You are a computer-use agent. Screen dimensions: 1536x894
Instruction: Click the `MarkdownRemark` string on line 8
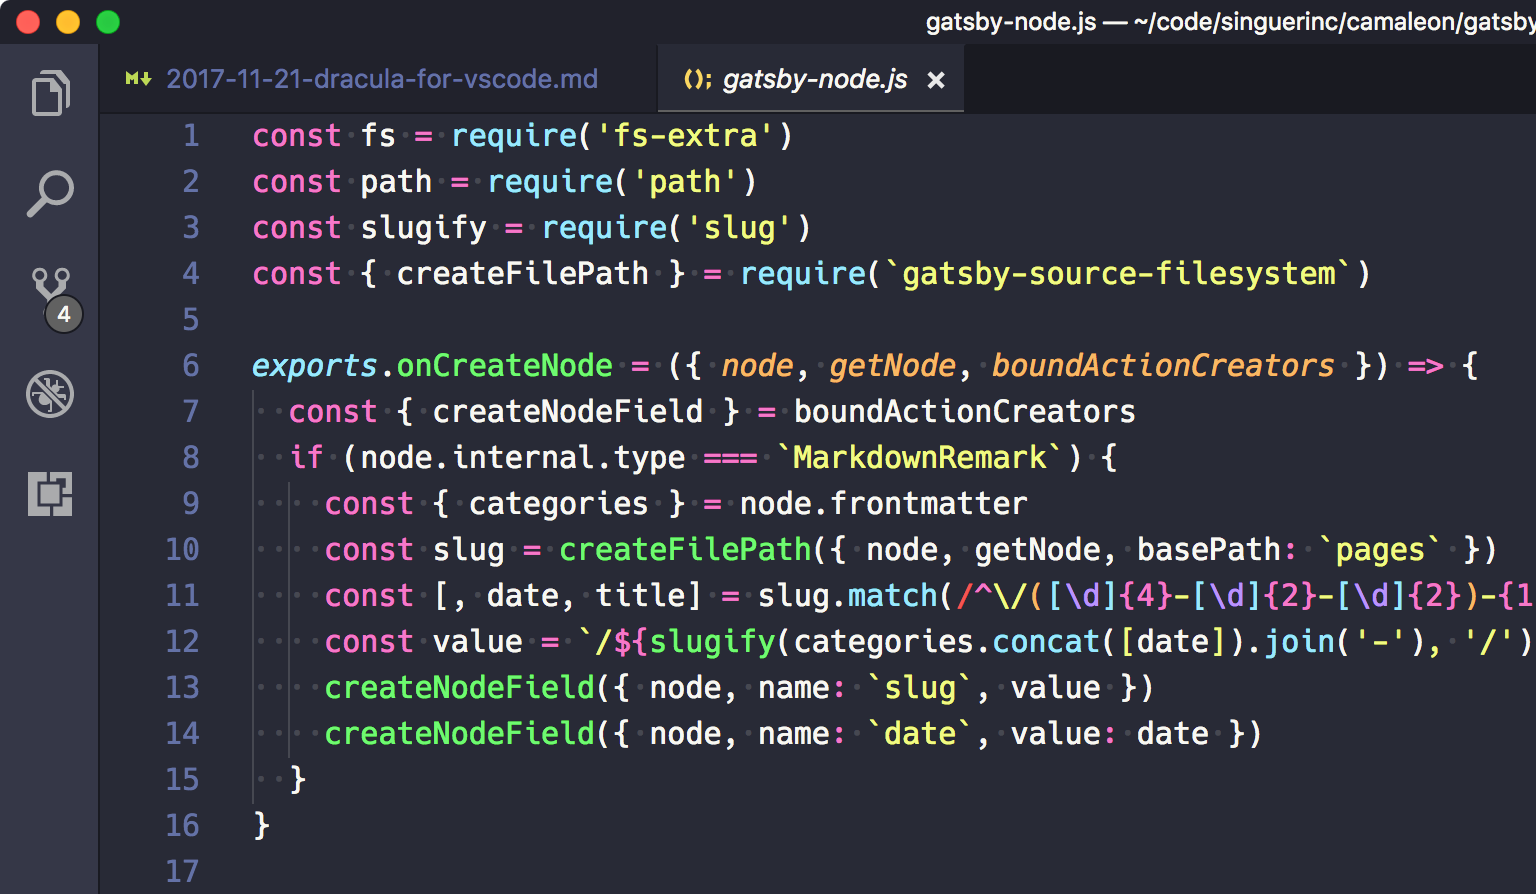click(x=919, y=457)
